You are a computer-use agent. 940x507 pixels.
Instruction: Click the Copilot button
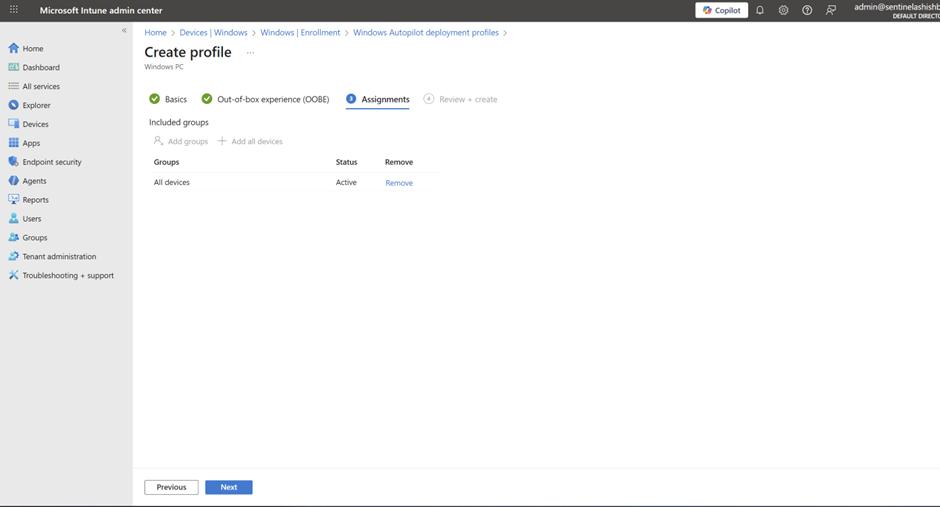[x=721, y=10]
